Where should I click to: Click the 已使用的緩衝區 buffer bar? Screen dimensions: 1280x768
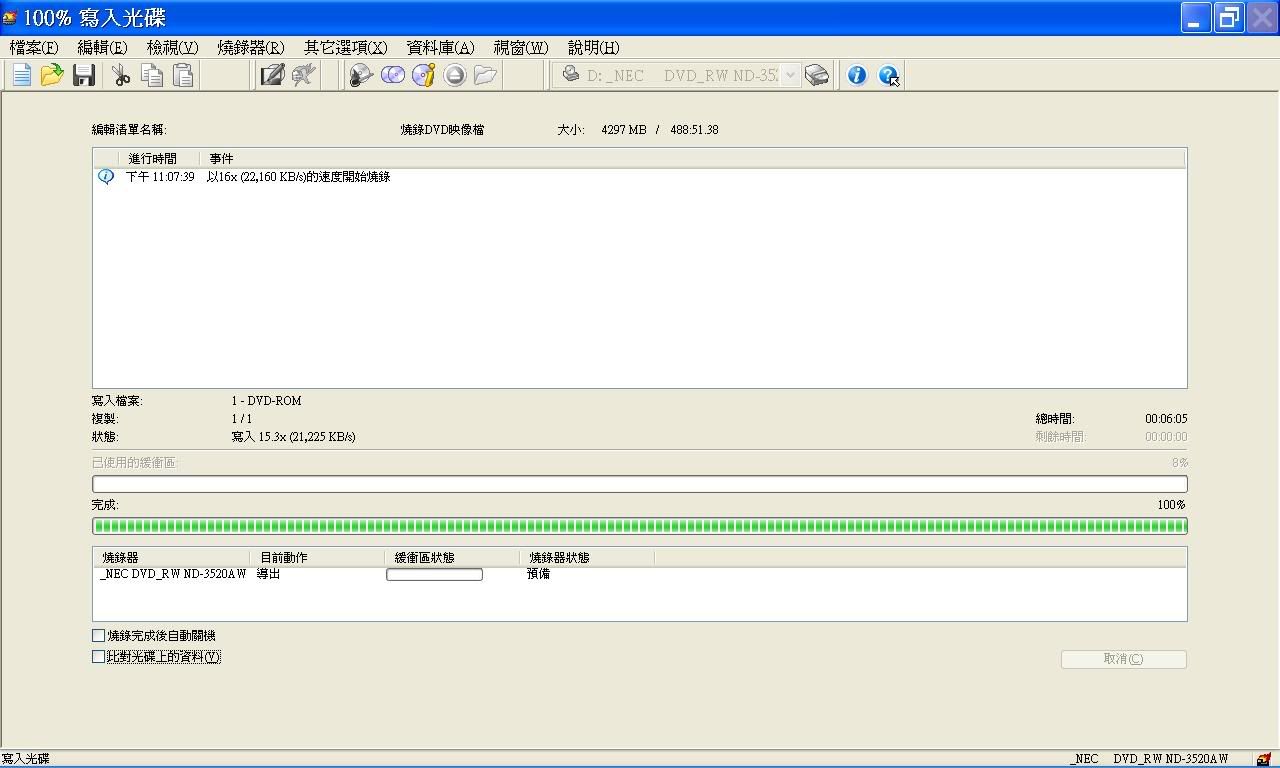pos(639,484)
